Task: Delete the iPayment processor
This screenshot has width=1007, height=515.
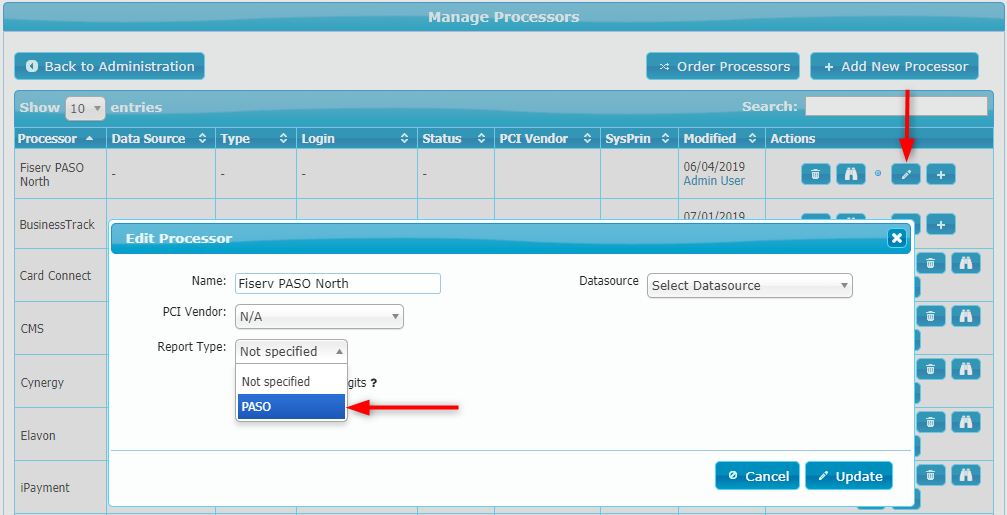Action: 931,475
